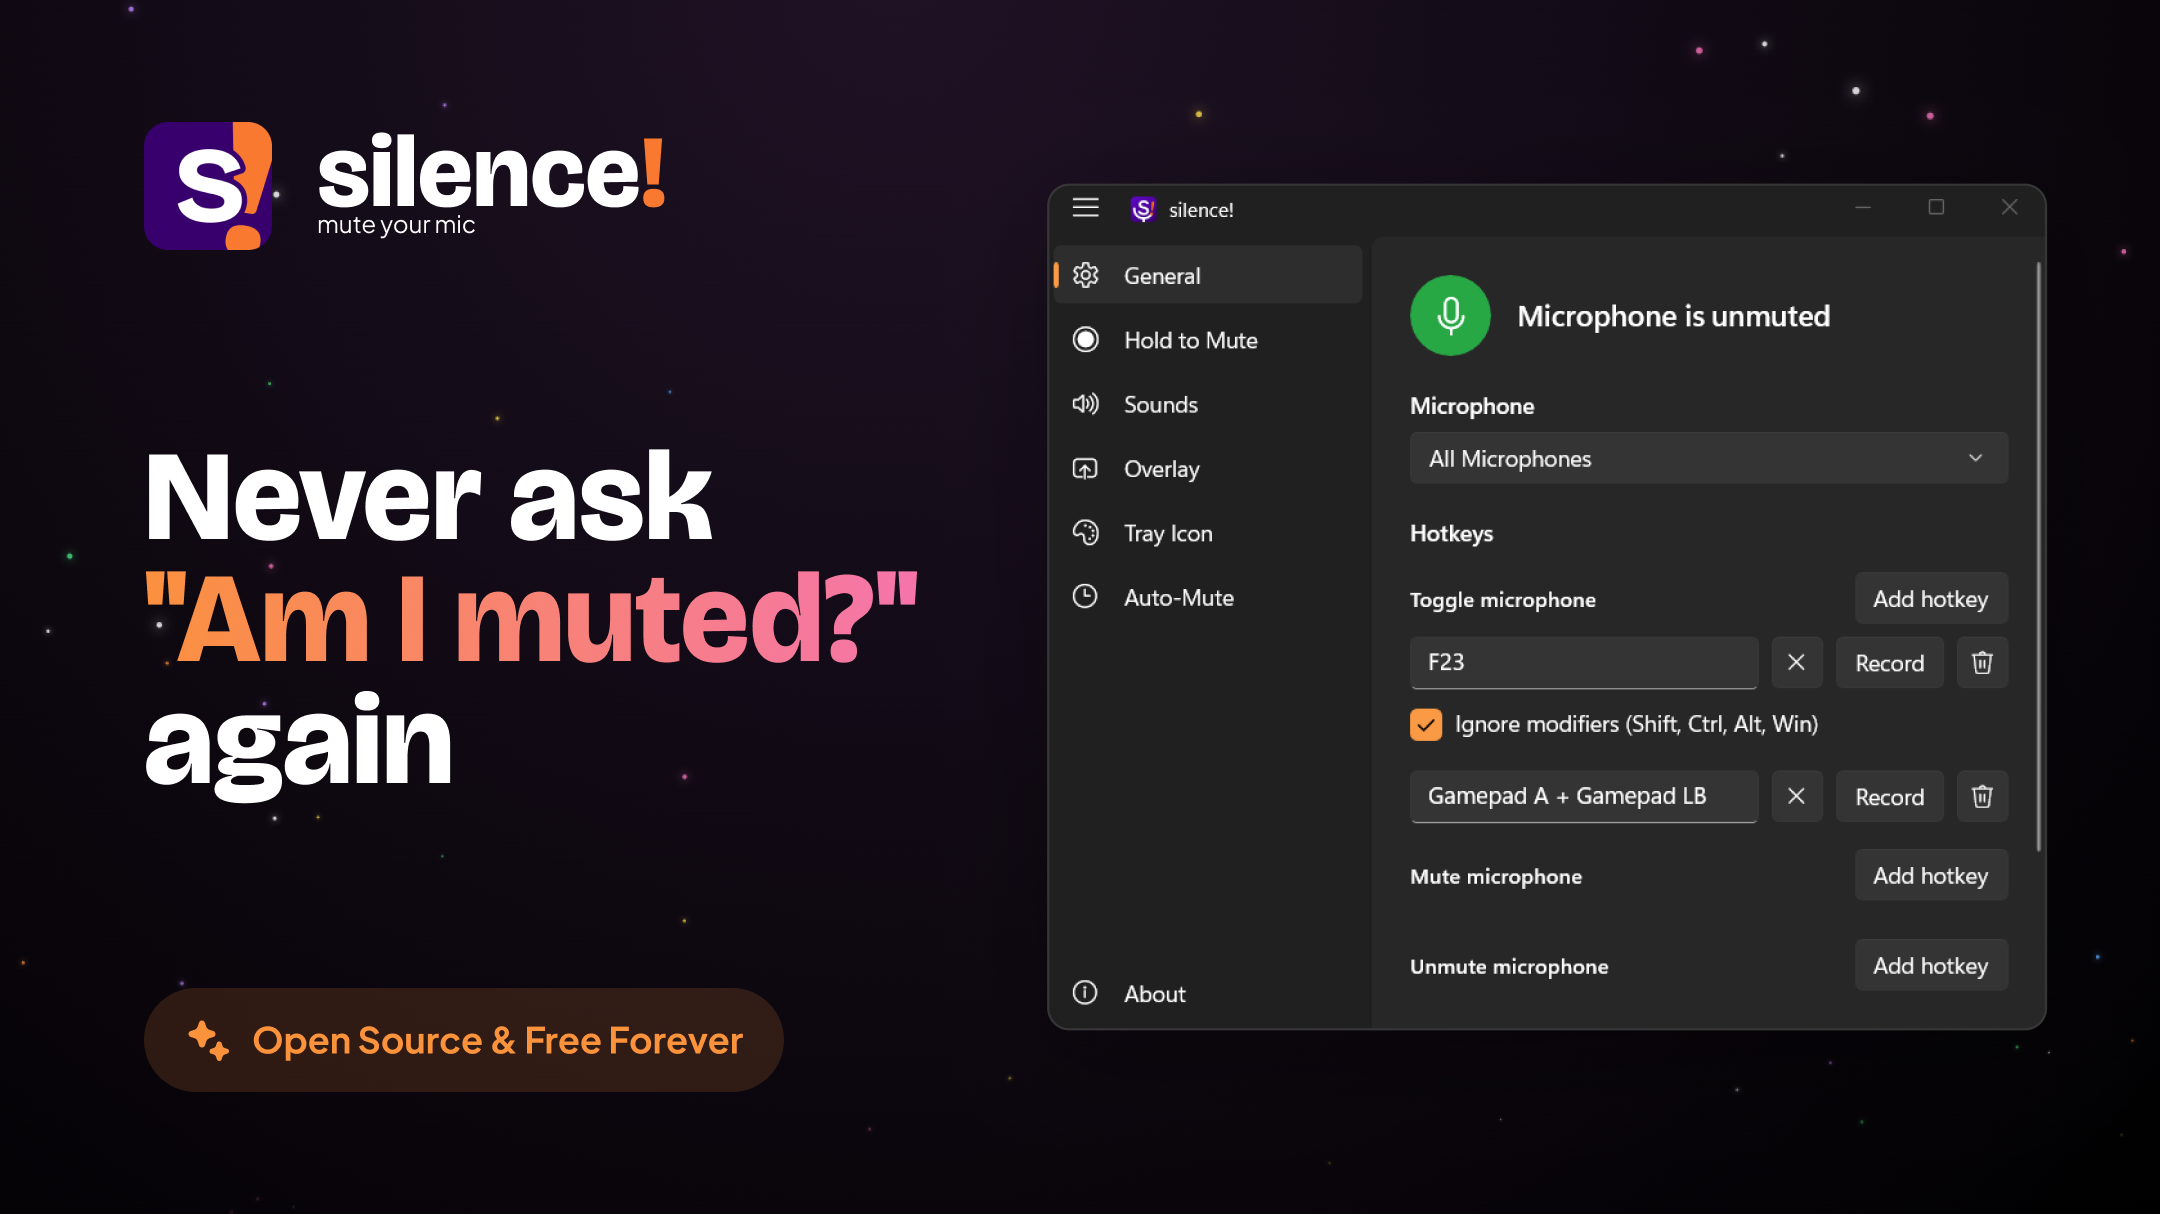Viewport: 2160px width, 1214px height.
Task: Go to the Sounds settings page
Action: pos(1209,404)
